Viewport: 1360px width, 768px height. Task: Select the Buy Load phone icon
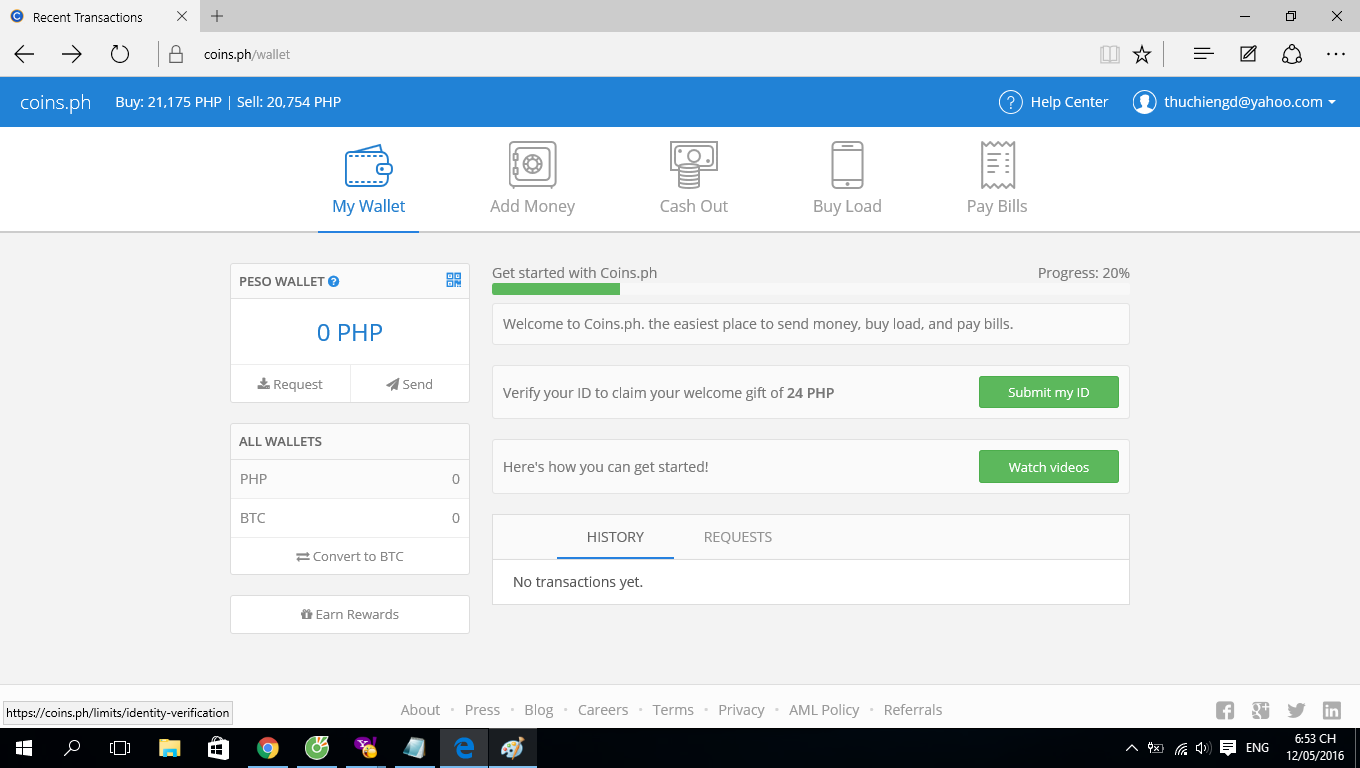coord(847,165)
